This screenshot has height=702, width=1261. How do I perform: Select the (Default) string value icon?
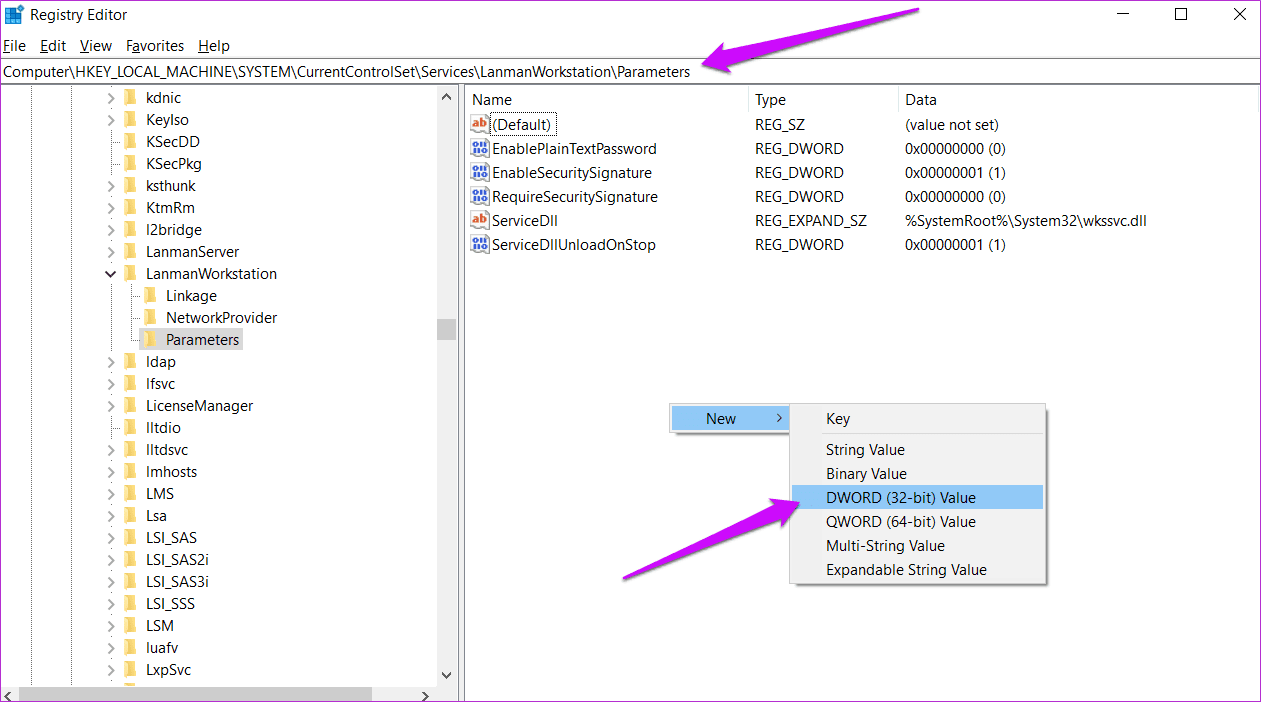(x=480, y=124)
